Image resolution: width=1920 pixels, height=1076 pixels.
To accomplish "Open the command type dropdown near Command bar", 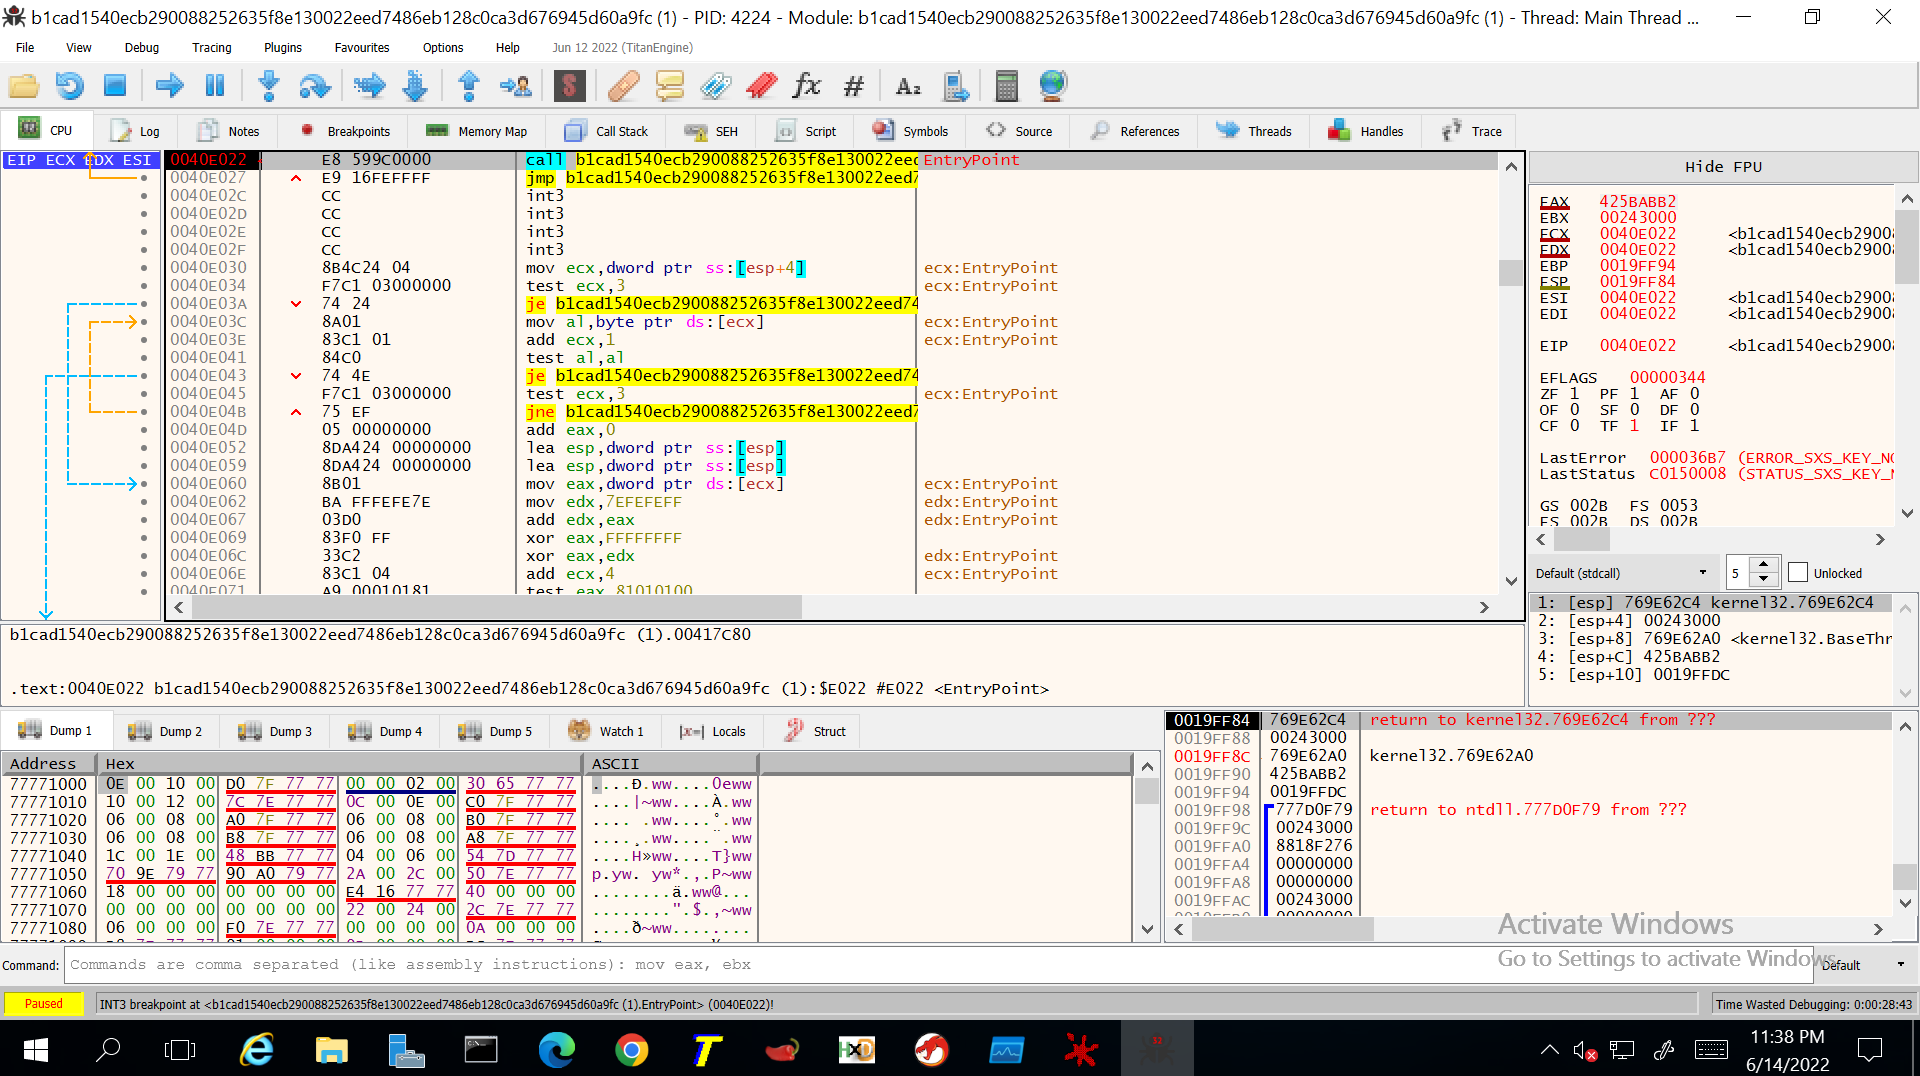I will tap(1869, 965).
